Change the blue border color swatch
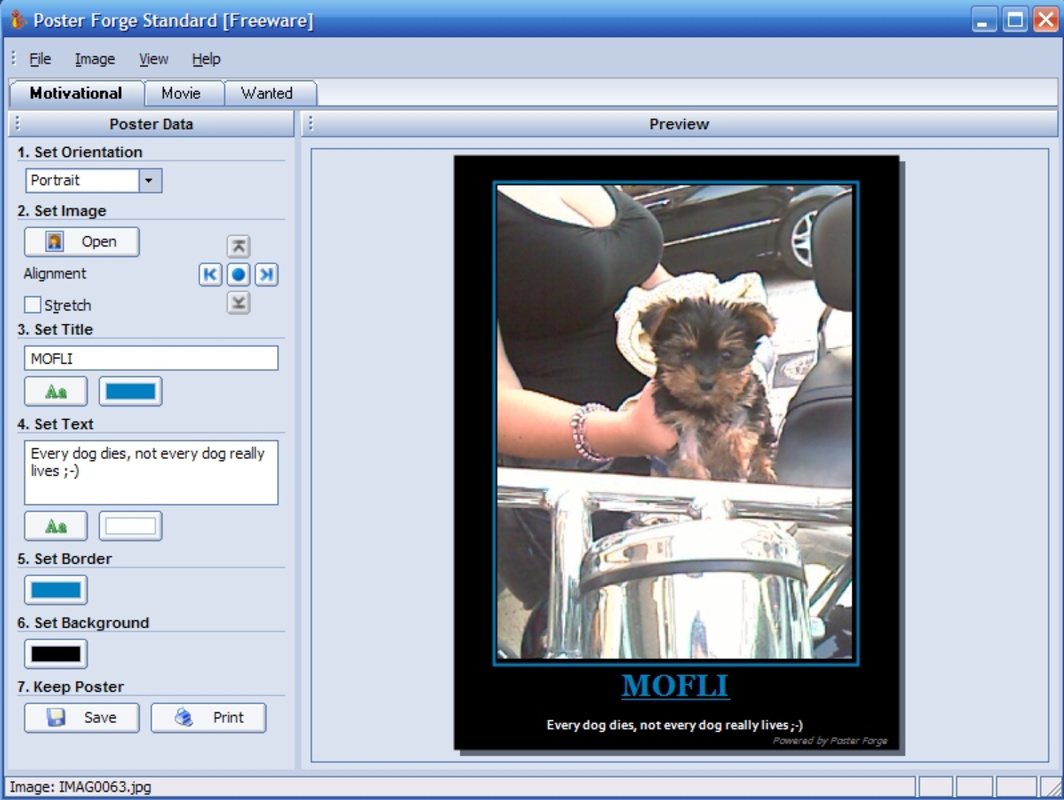 55,590
